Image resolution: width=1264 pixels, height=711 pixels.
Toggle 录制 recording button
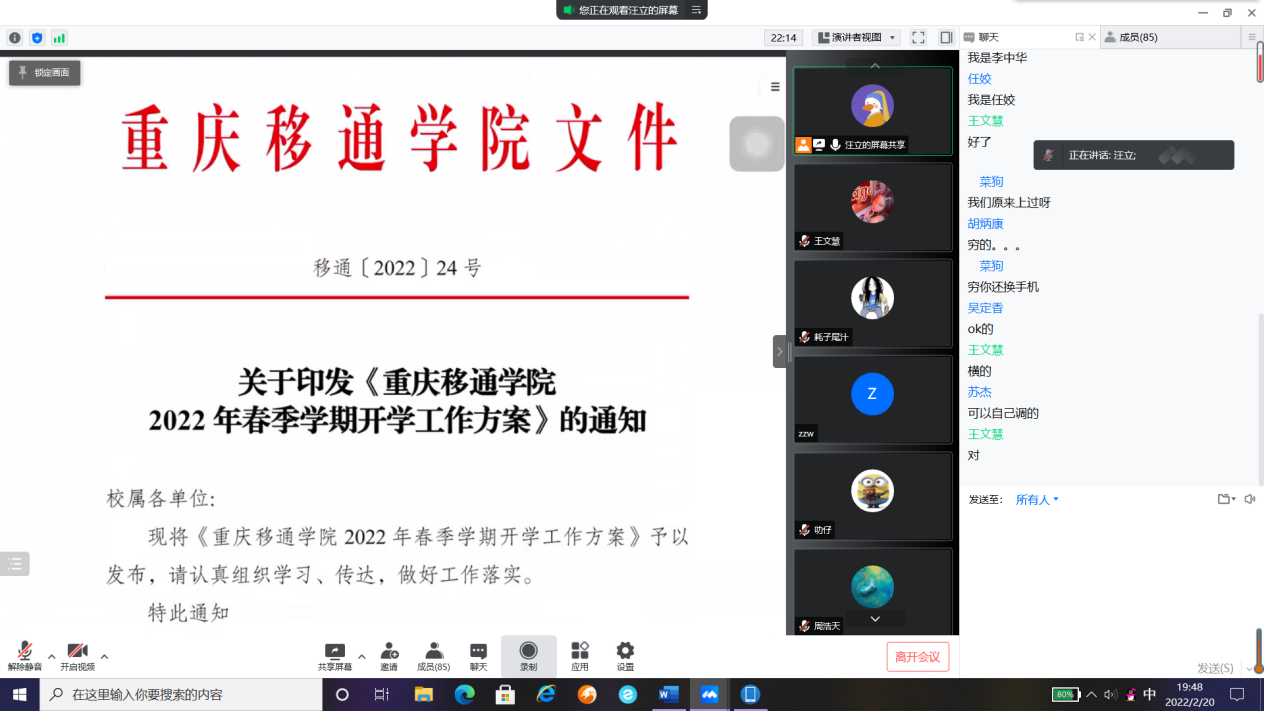[528, 656]
